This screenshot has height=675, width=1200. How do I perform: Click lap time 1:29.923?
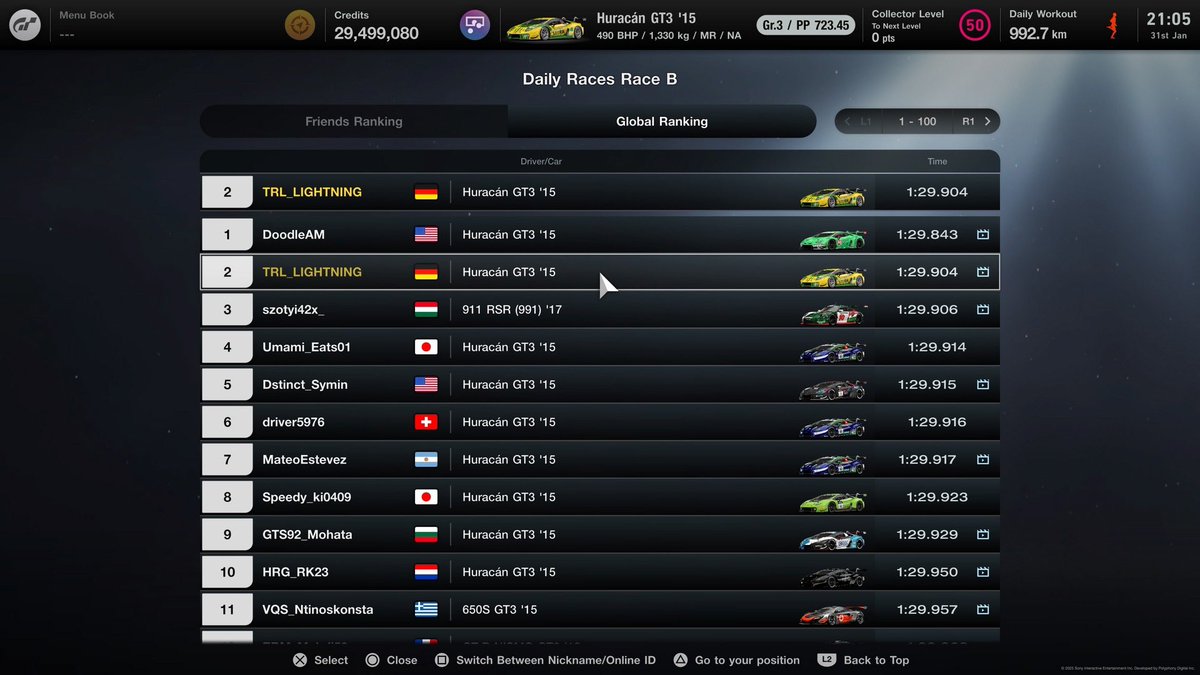(x=937, y=497)
